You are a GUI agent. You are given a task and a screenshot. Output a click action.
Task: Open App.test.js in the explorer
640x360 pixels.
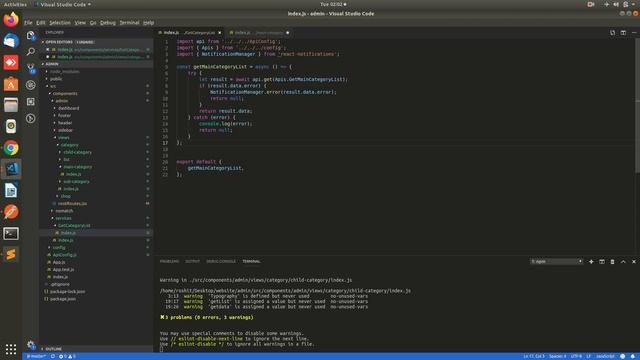[x=63, y=270]
